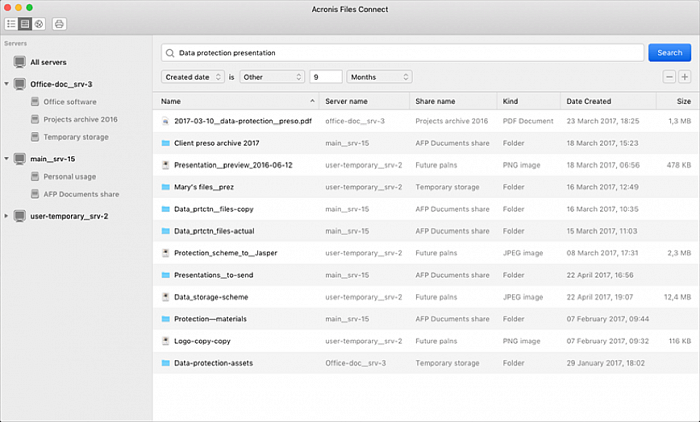Click folder icon of Data_prtctn_files-actual

(166, 231)
